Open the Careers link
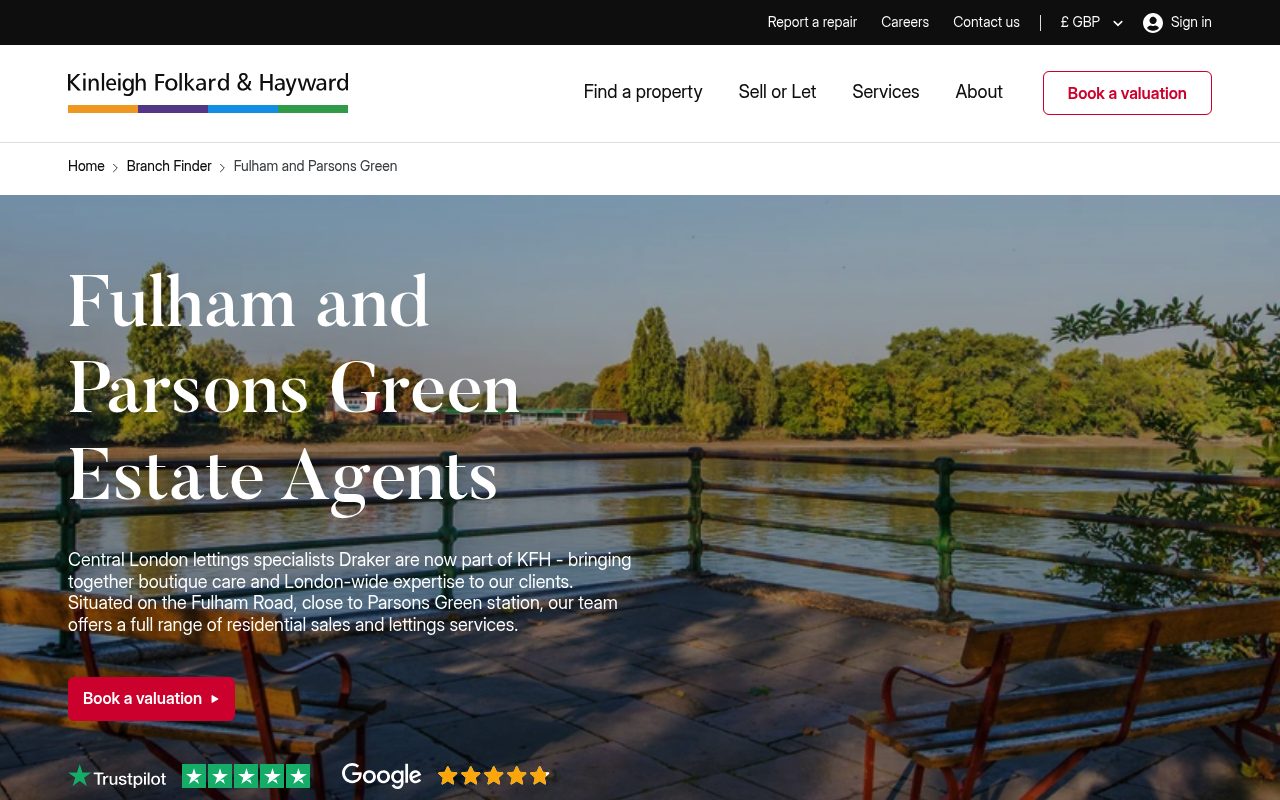 coord(905,22)
